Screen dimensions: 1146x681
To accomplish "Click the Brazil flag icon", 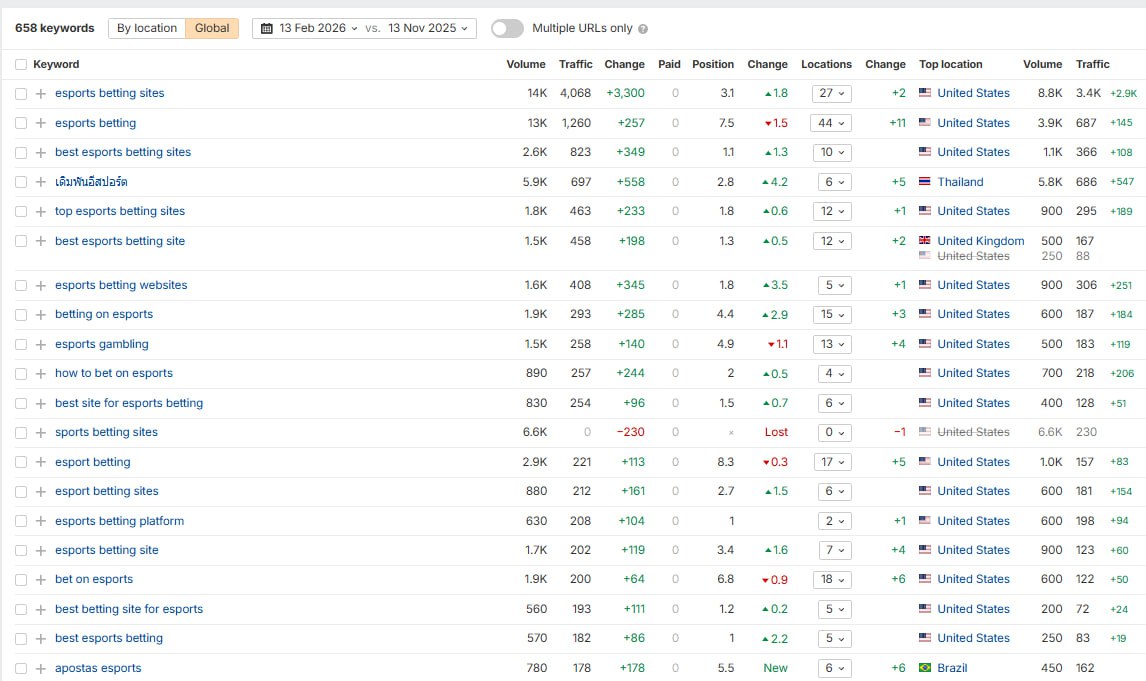I will [x=925, y=668].
